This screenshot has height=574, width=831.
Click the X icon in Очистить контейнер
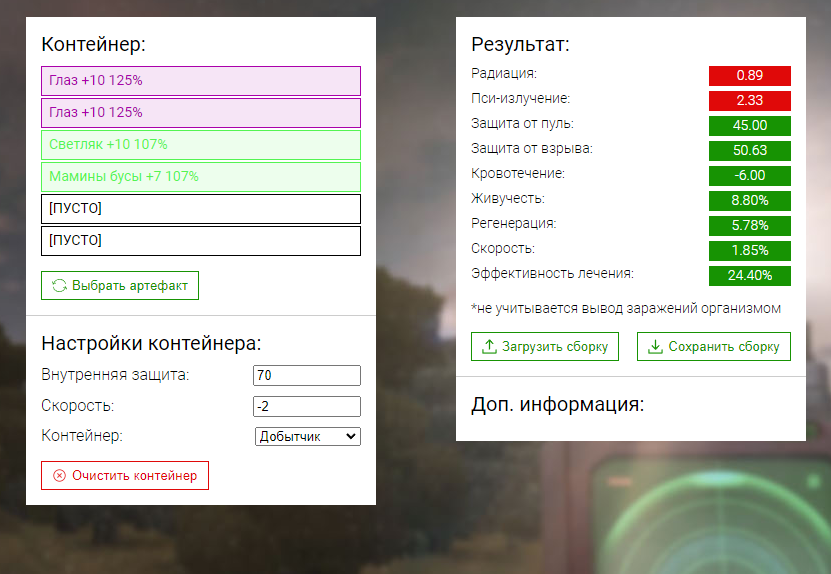(x=59, y=475)
